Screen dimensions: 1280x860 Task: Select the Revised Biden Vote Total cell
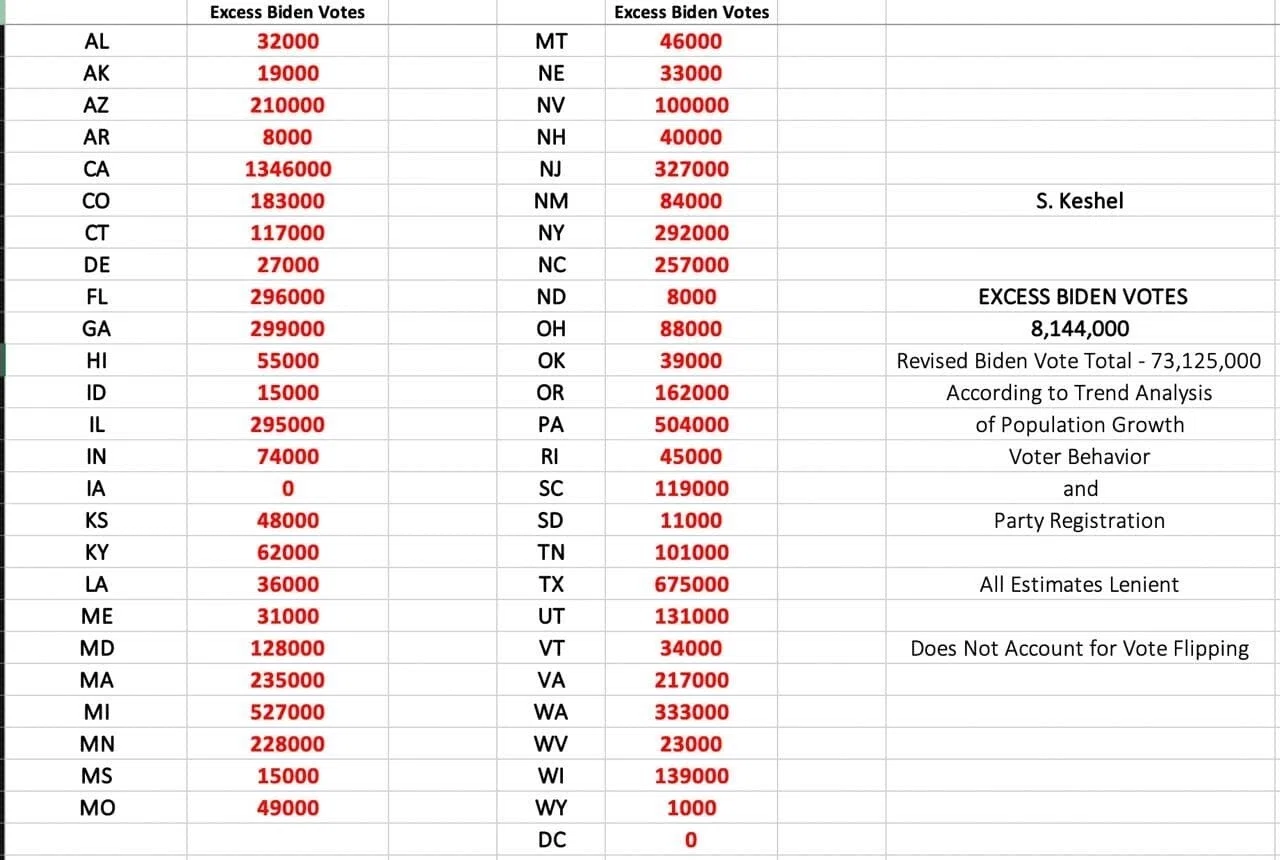[1080, 361]
